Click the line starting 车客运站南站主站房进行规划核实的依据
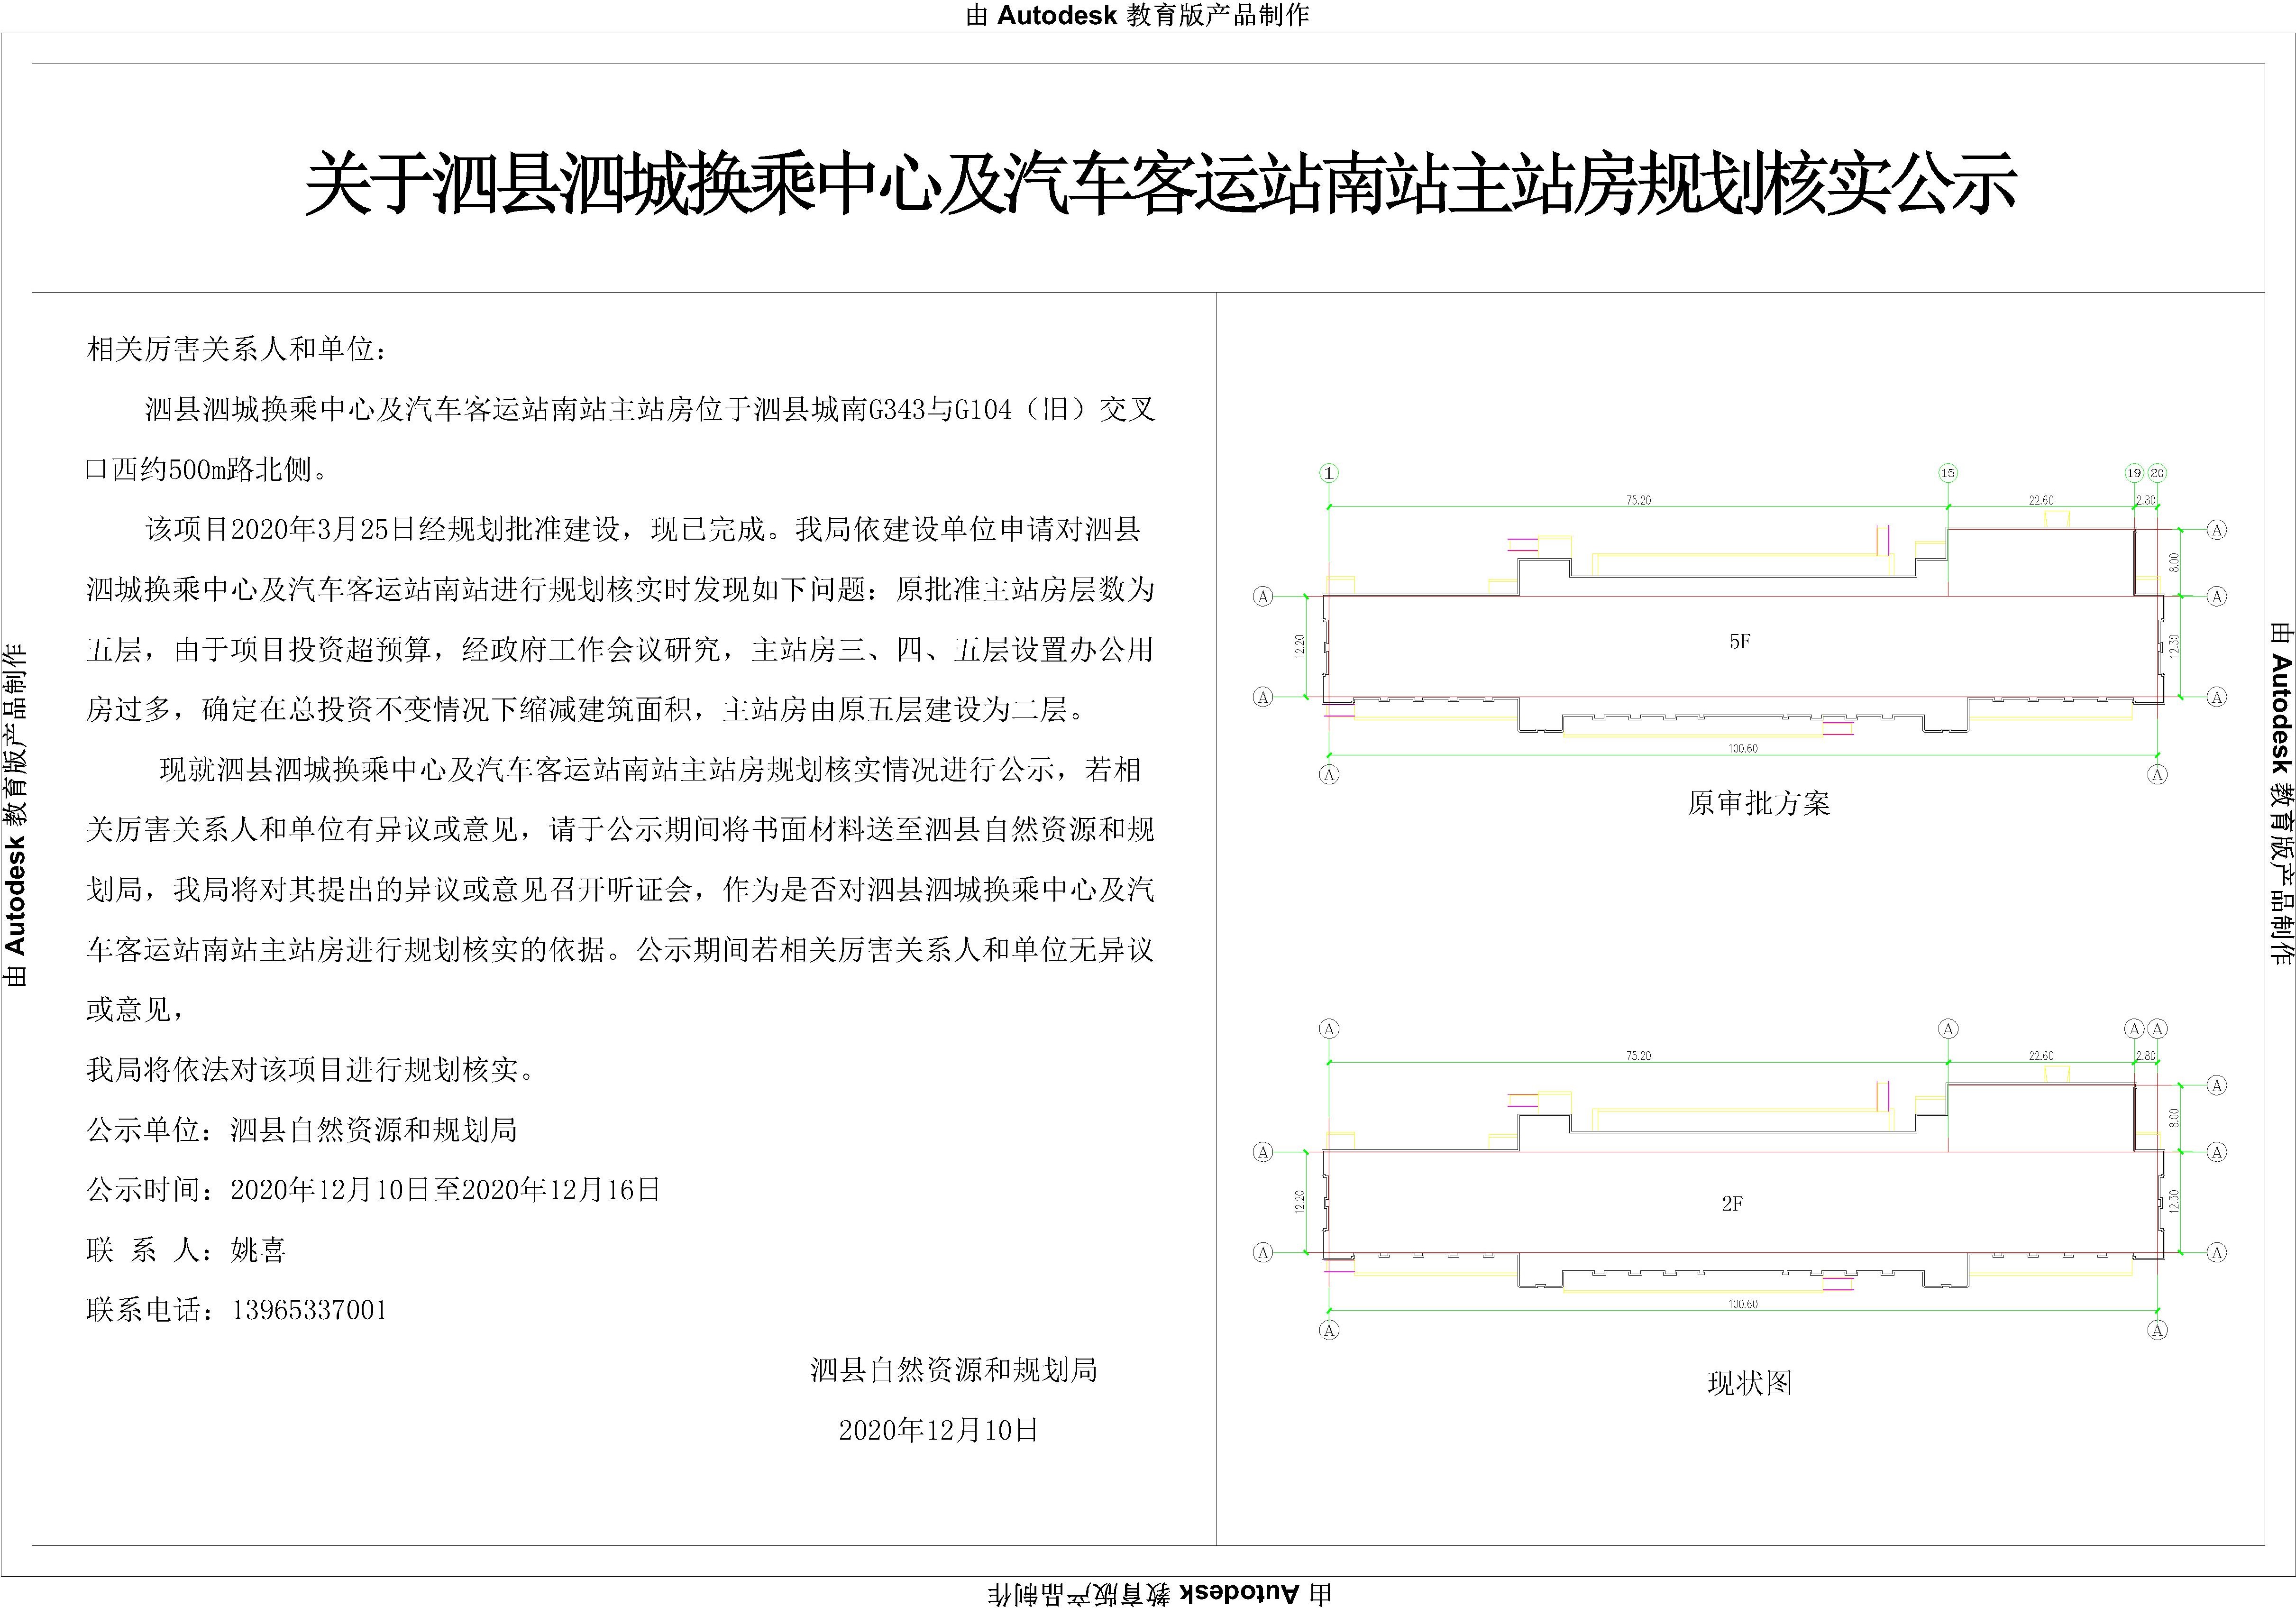 click(x=620, y=949)
